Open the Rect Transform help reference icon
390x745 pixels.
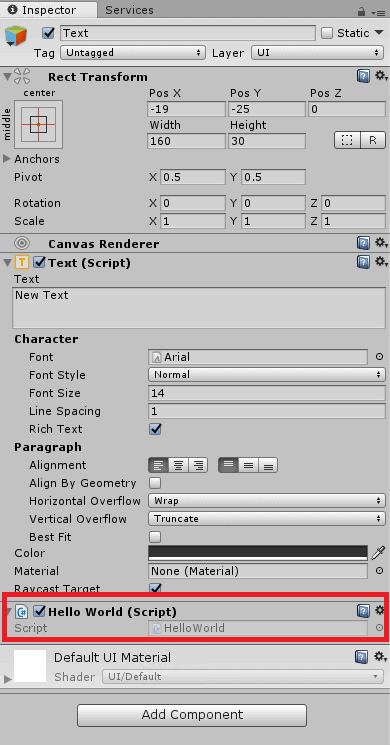point(363,76)
